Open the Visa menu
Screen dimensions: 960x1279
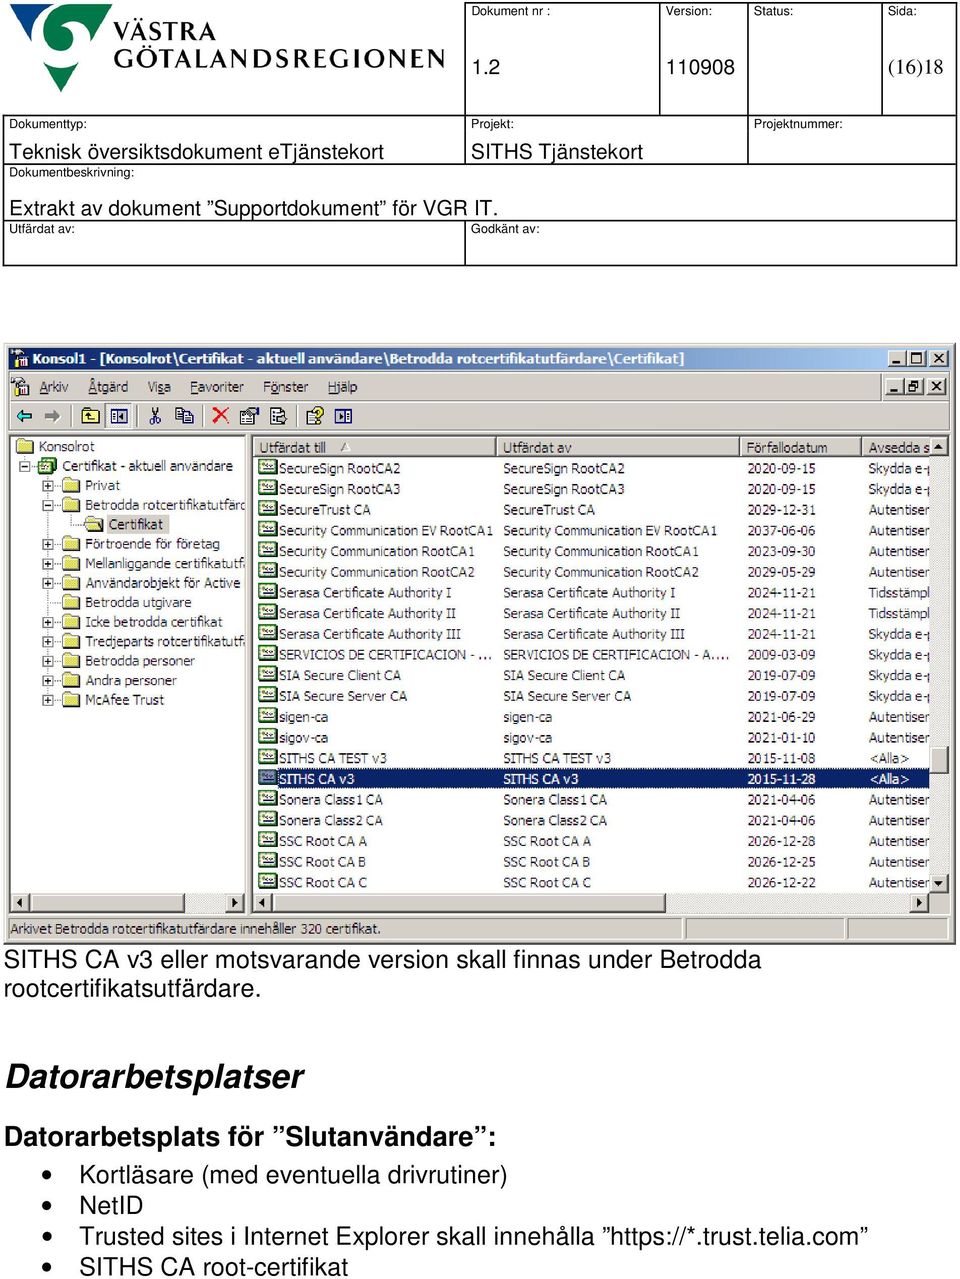tap(159, 387)
